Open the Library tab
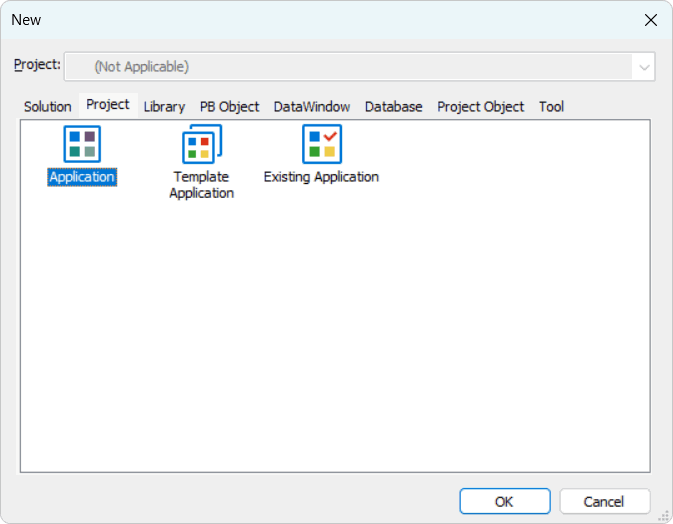This screenshot has height=524, width=673. [x=164, y=106]
